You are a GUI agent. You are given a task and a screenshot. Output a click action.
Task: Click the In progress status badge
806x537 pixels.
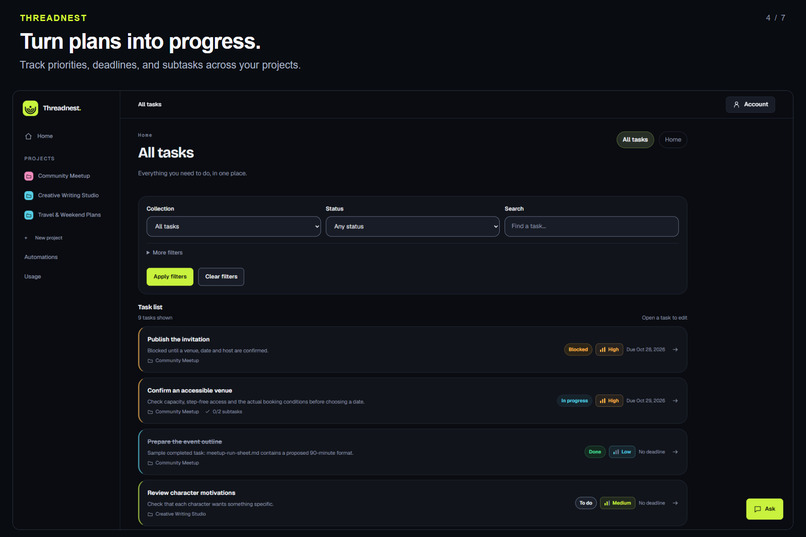click(574, 401)
